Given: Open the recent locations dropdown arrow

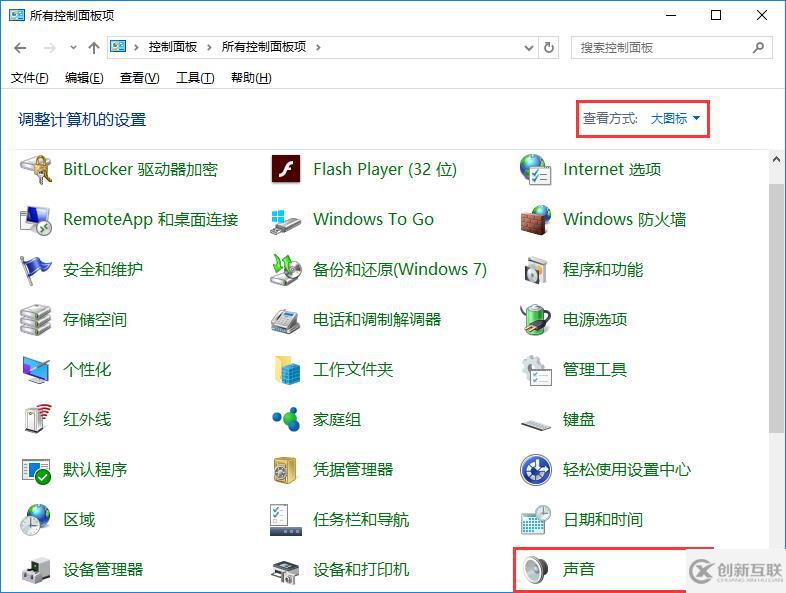Looking at the screenshot, I should [x=74, y=48].
